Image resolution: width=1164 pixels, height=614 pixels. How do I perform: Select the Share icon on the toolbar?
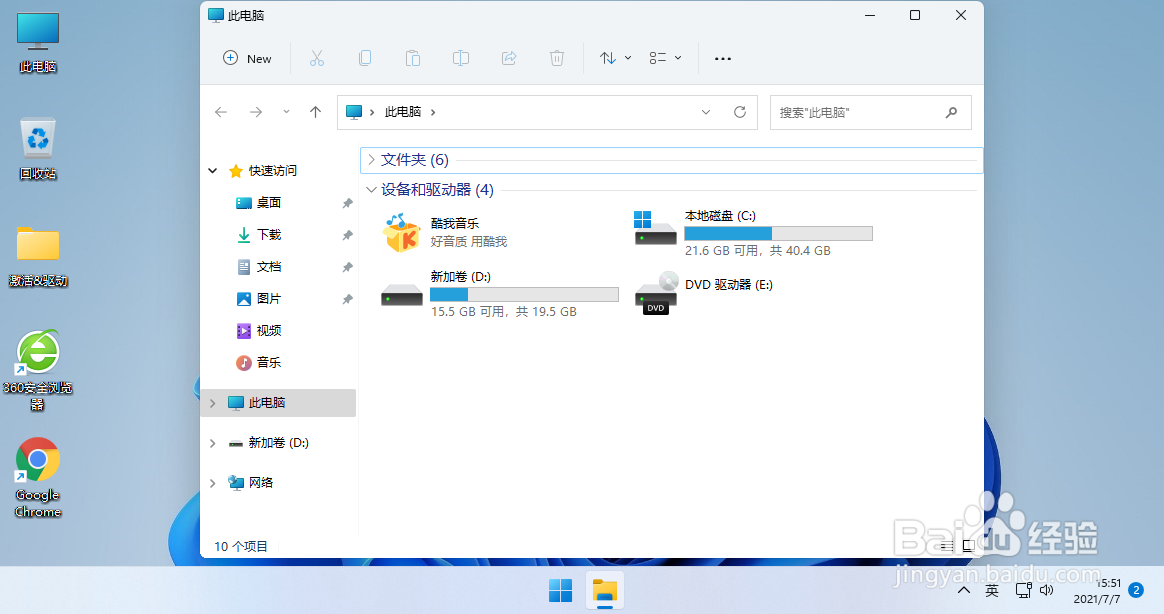[509, 58]
